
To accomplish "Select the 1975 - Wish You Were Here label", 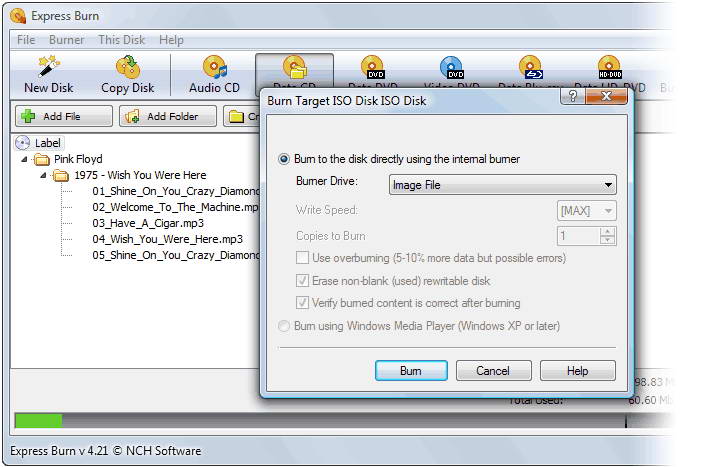I will [x=140, y=175].
